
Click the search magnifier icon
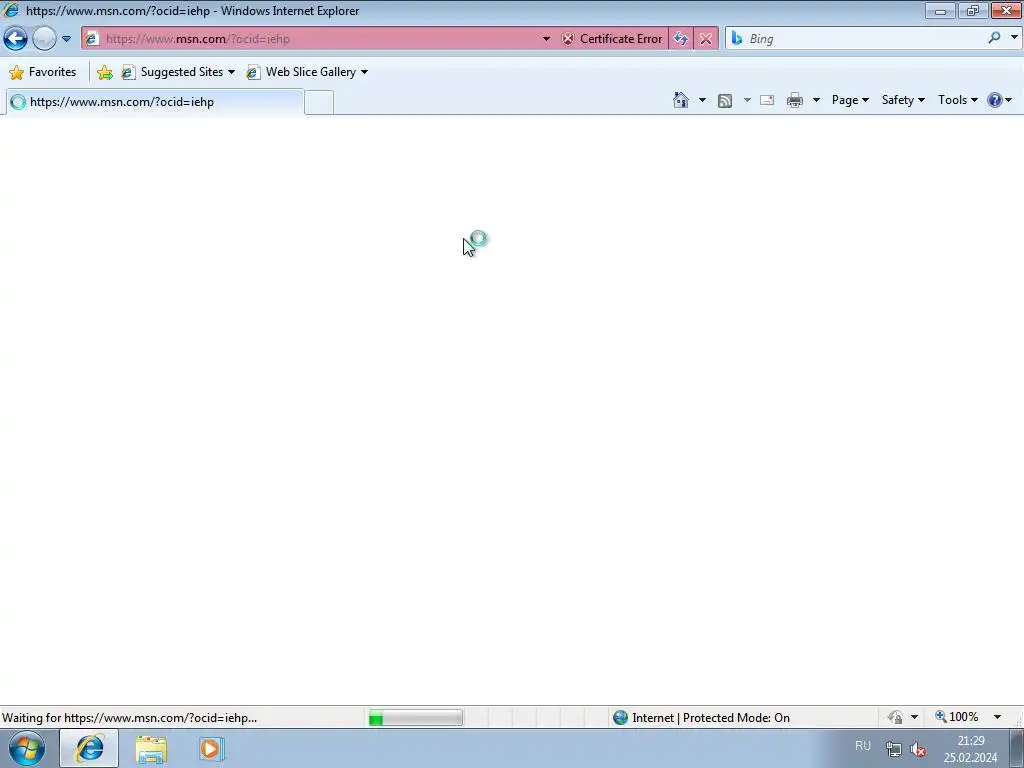pyautogui.click(x=994, y=38)
